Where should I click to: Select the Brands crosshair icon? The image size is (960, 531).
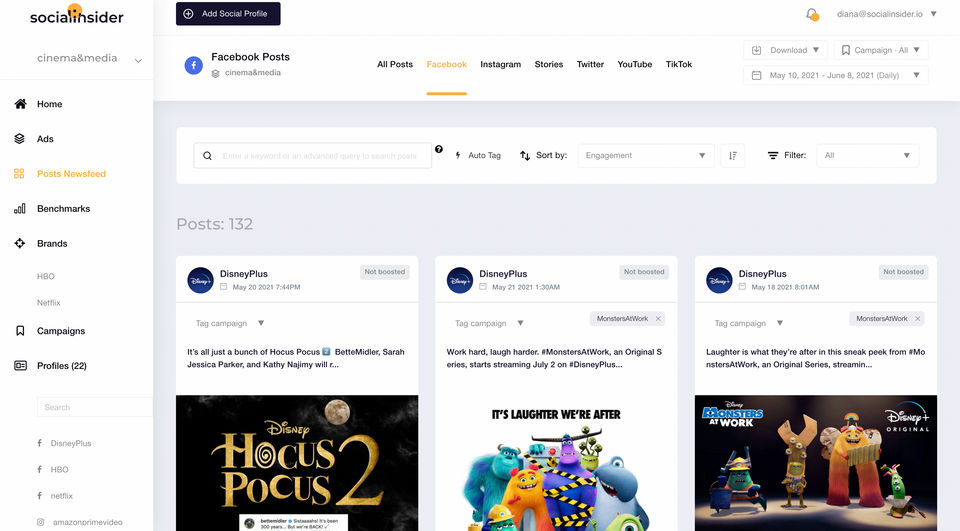[20, 244]
